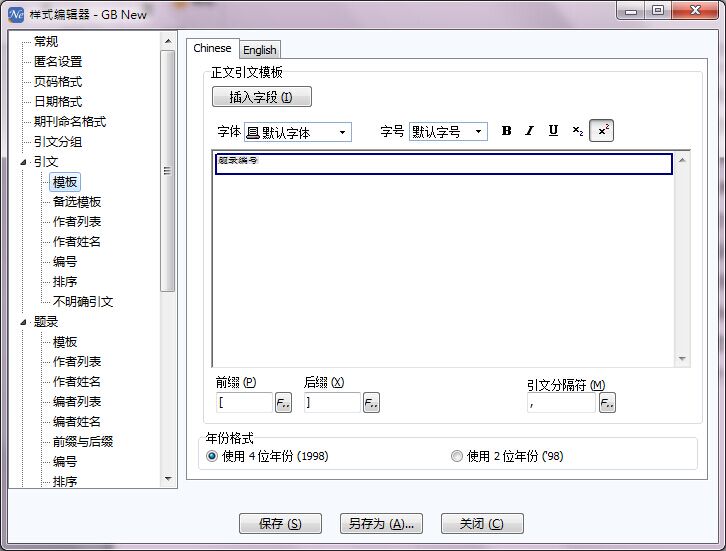
Task: Click template editor scroll up arrow
Action: click(x=682, y=160)
